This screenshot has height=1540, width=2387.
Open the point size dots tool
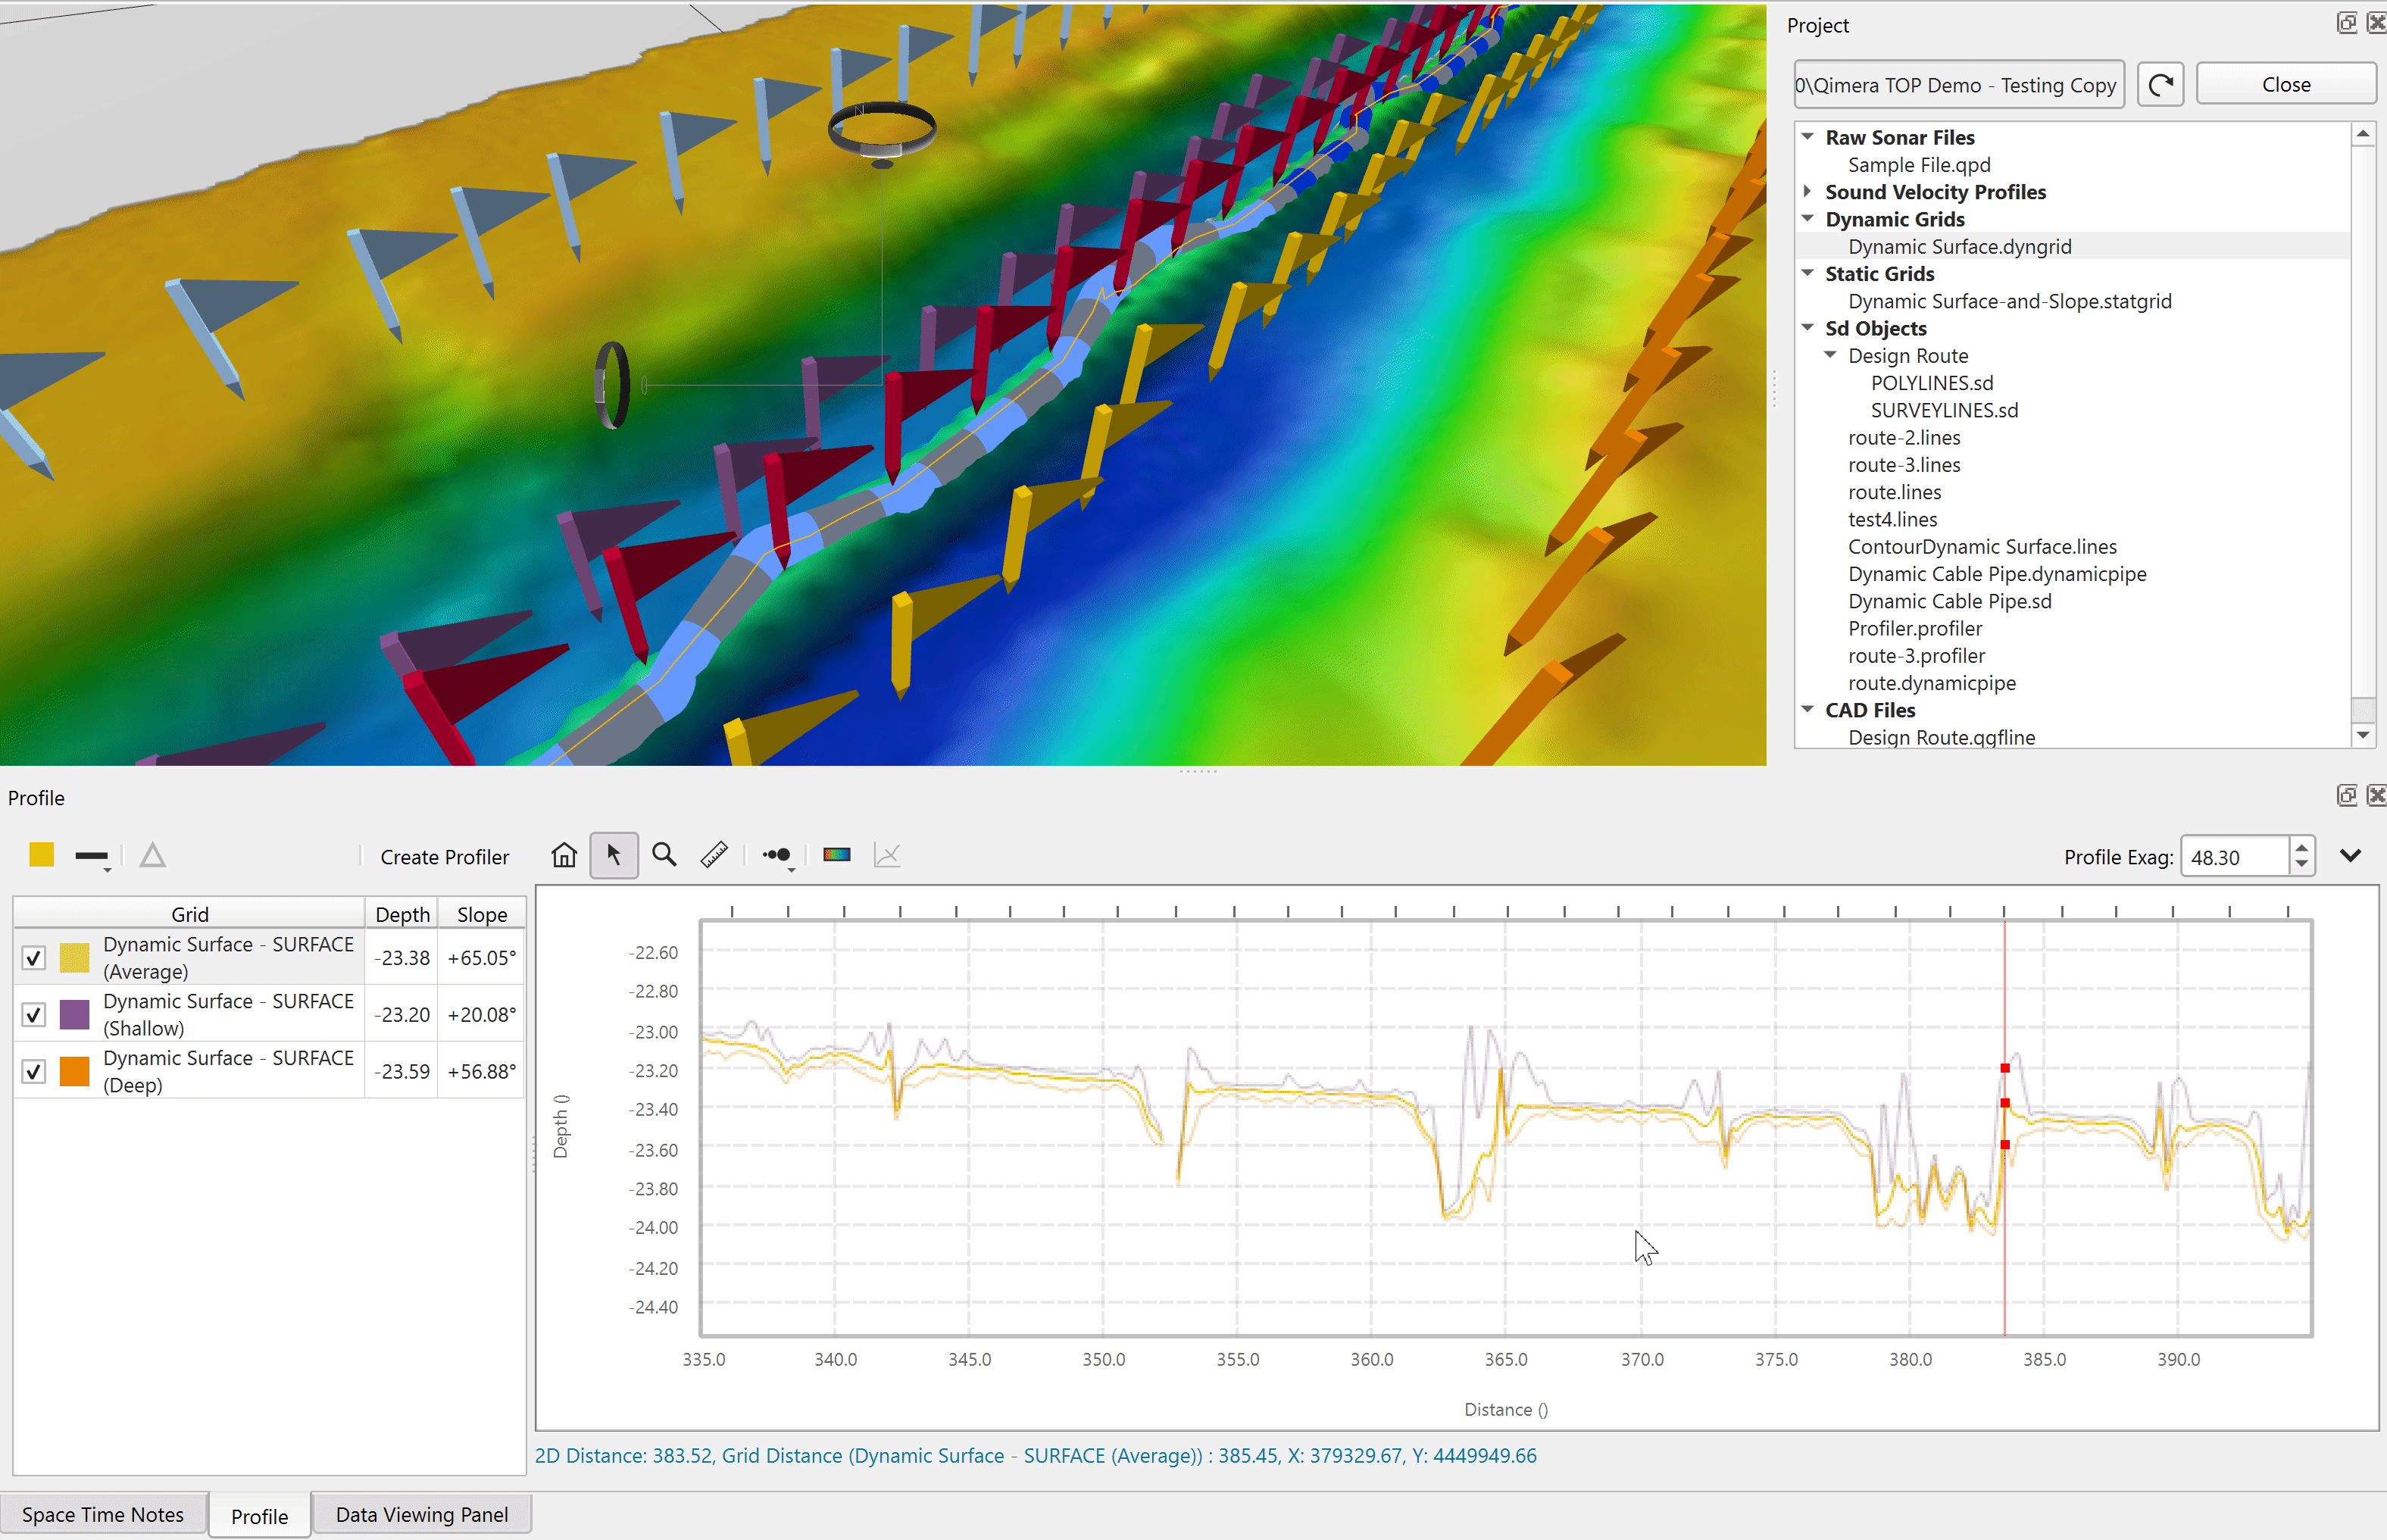(x=777, y=855)
